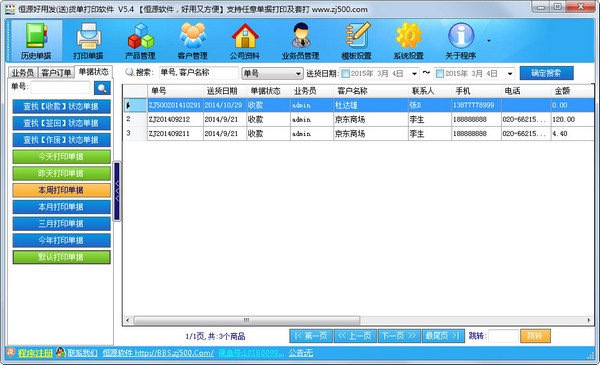Click orange 跳转 jump button

(535, 336)
